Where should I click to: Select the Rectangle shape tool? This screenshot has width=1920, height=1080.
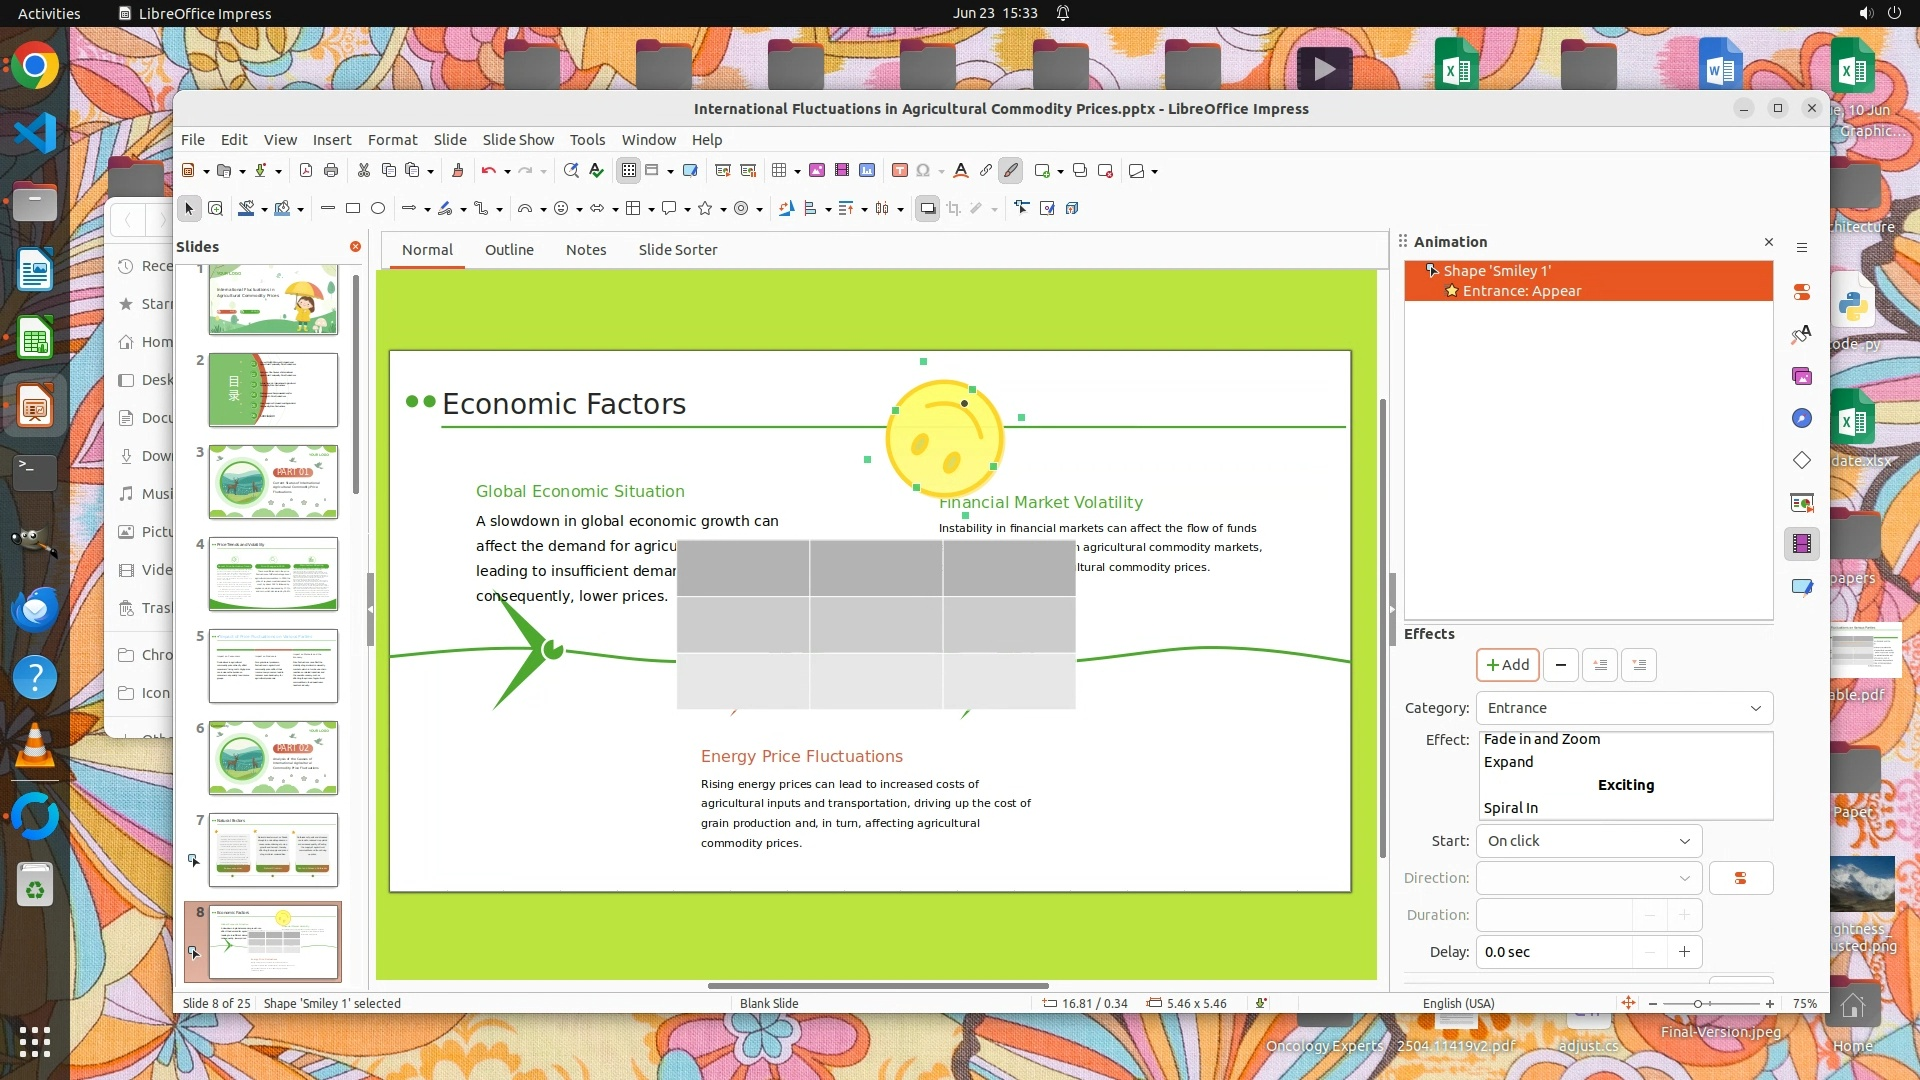click(x=353, y=209)
